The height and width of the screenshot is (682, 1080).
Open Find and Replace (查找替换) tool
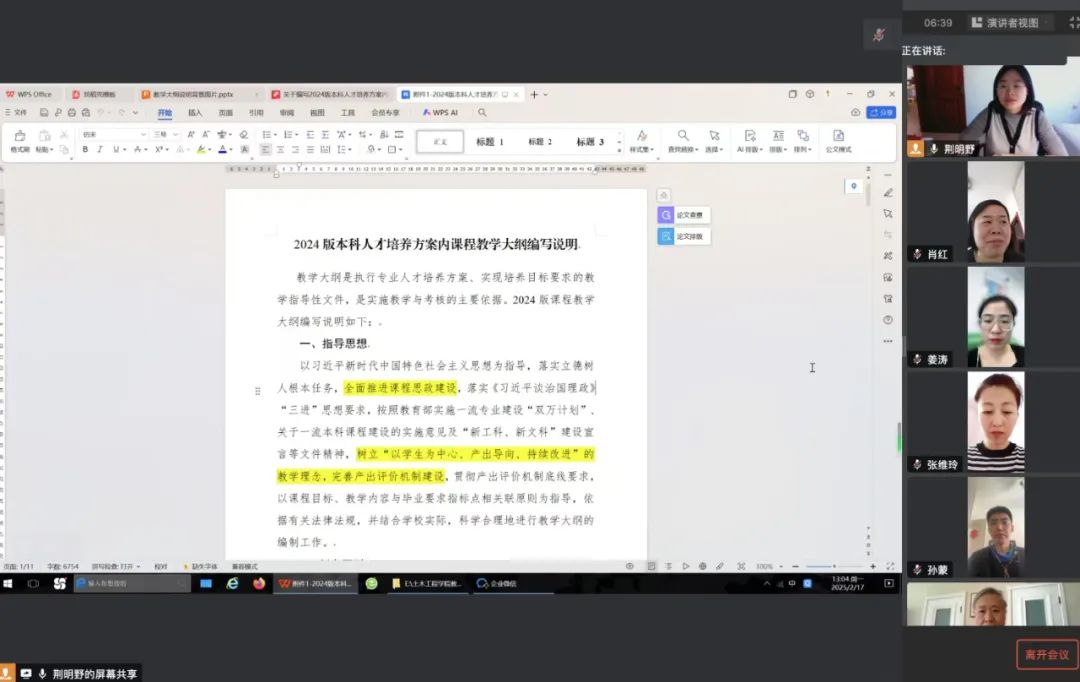click(x=683, y=141)
